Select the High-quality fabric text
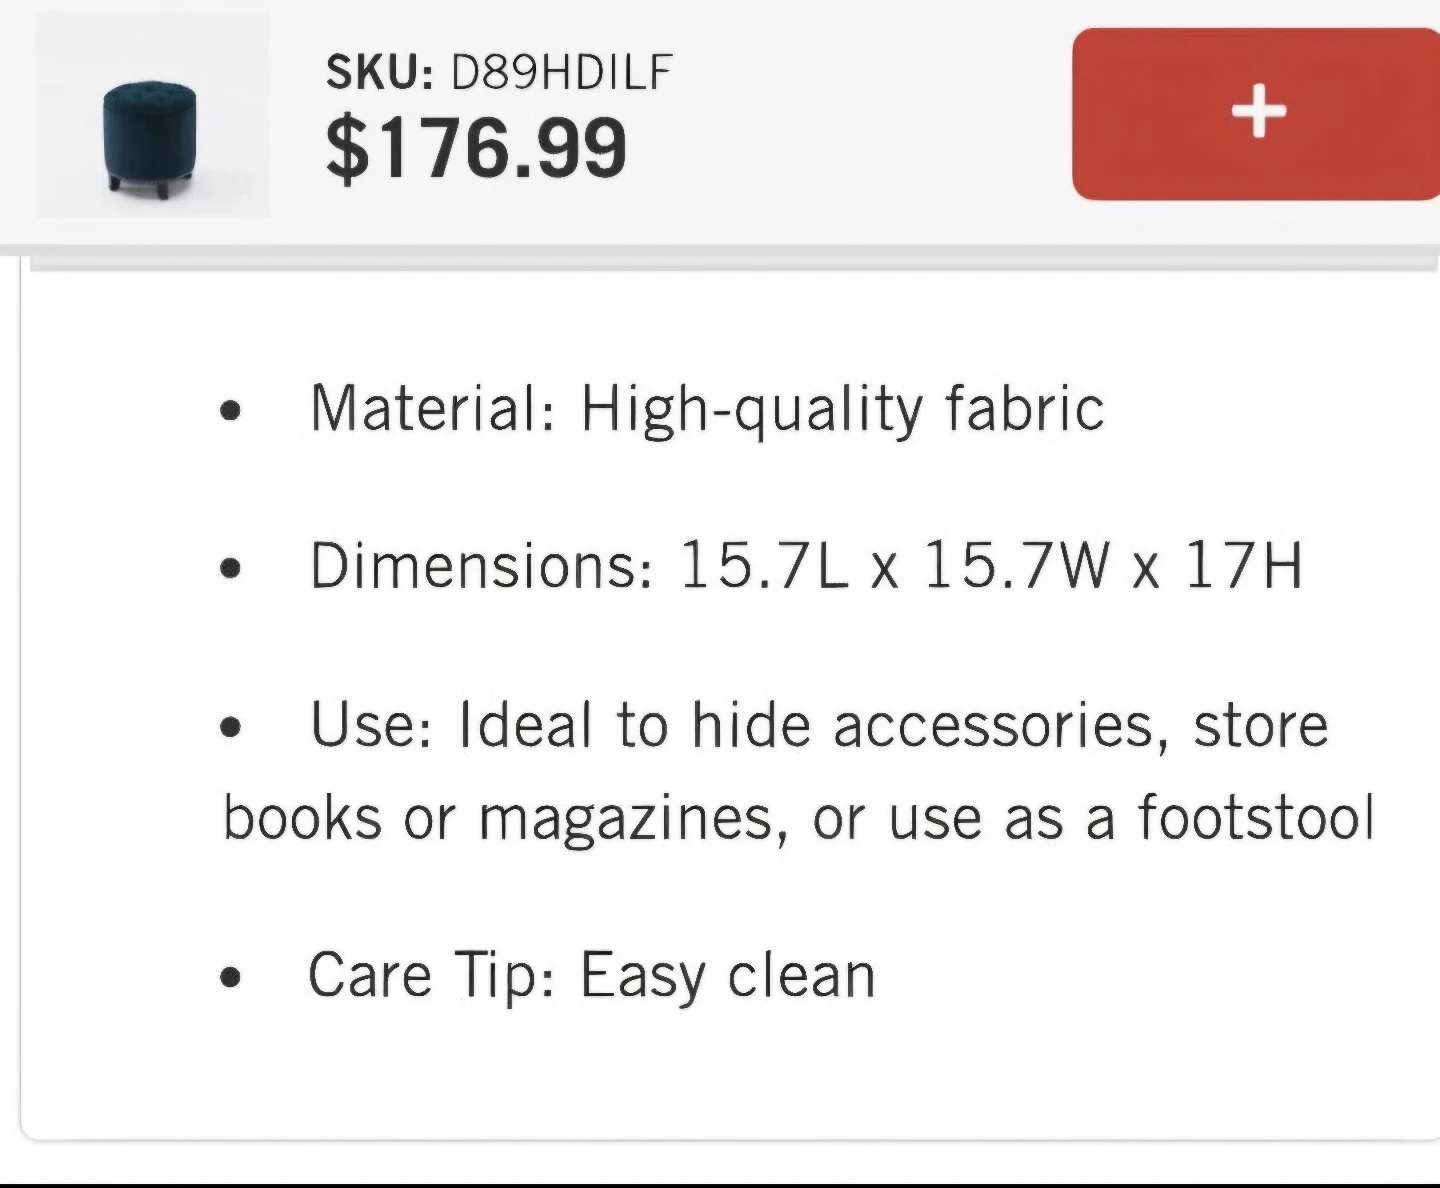Viewport: 1440px width, 1188px height. click(x=842, y=410)
